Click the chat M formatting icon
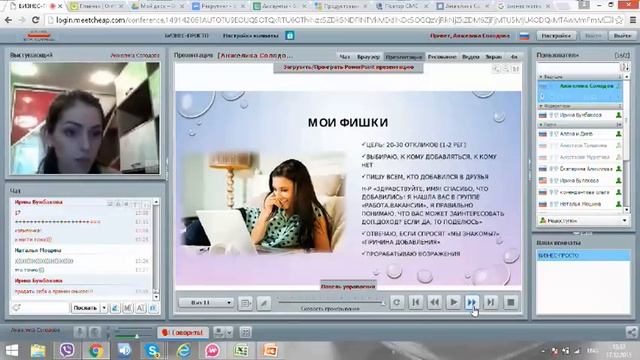This screenshot has height=360, width=640. [x=128, y=308]
